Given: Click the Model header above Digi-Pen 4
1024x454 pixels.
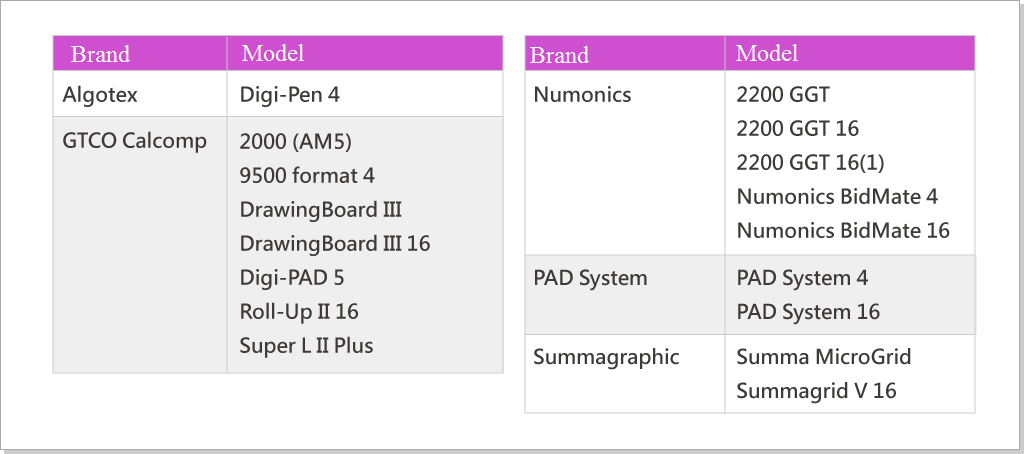Looking at the screenshot, I should (273, 53).
